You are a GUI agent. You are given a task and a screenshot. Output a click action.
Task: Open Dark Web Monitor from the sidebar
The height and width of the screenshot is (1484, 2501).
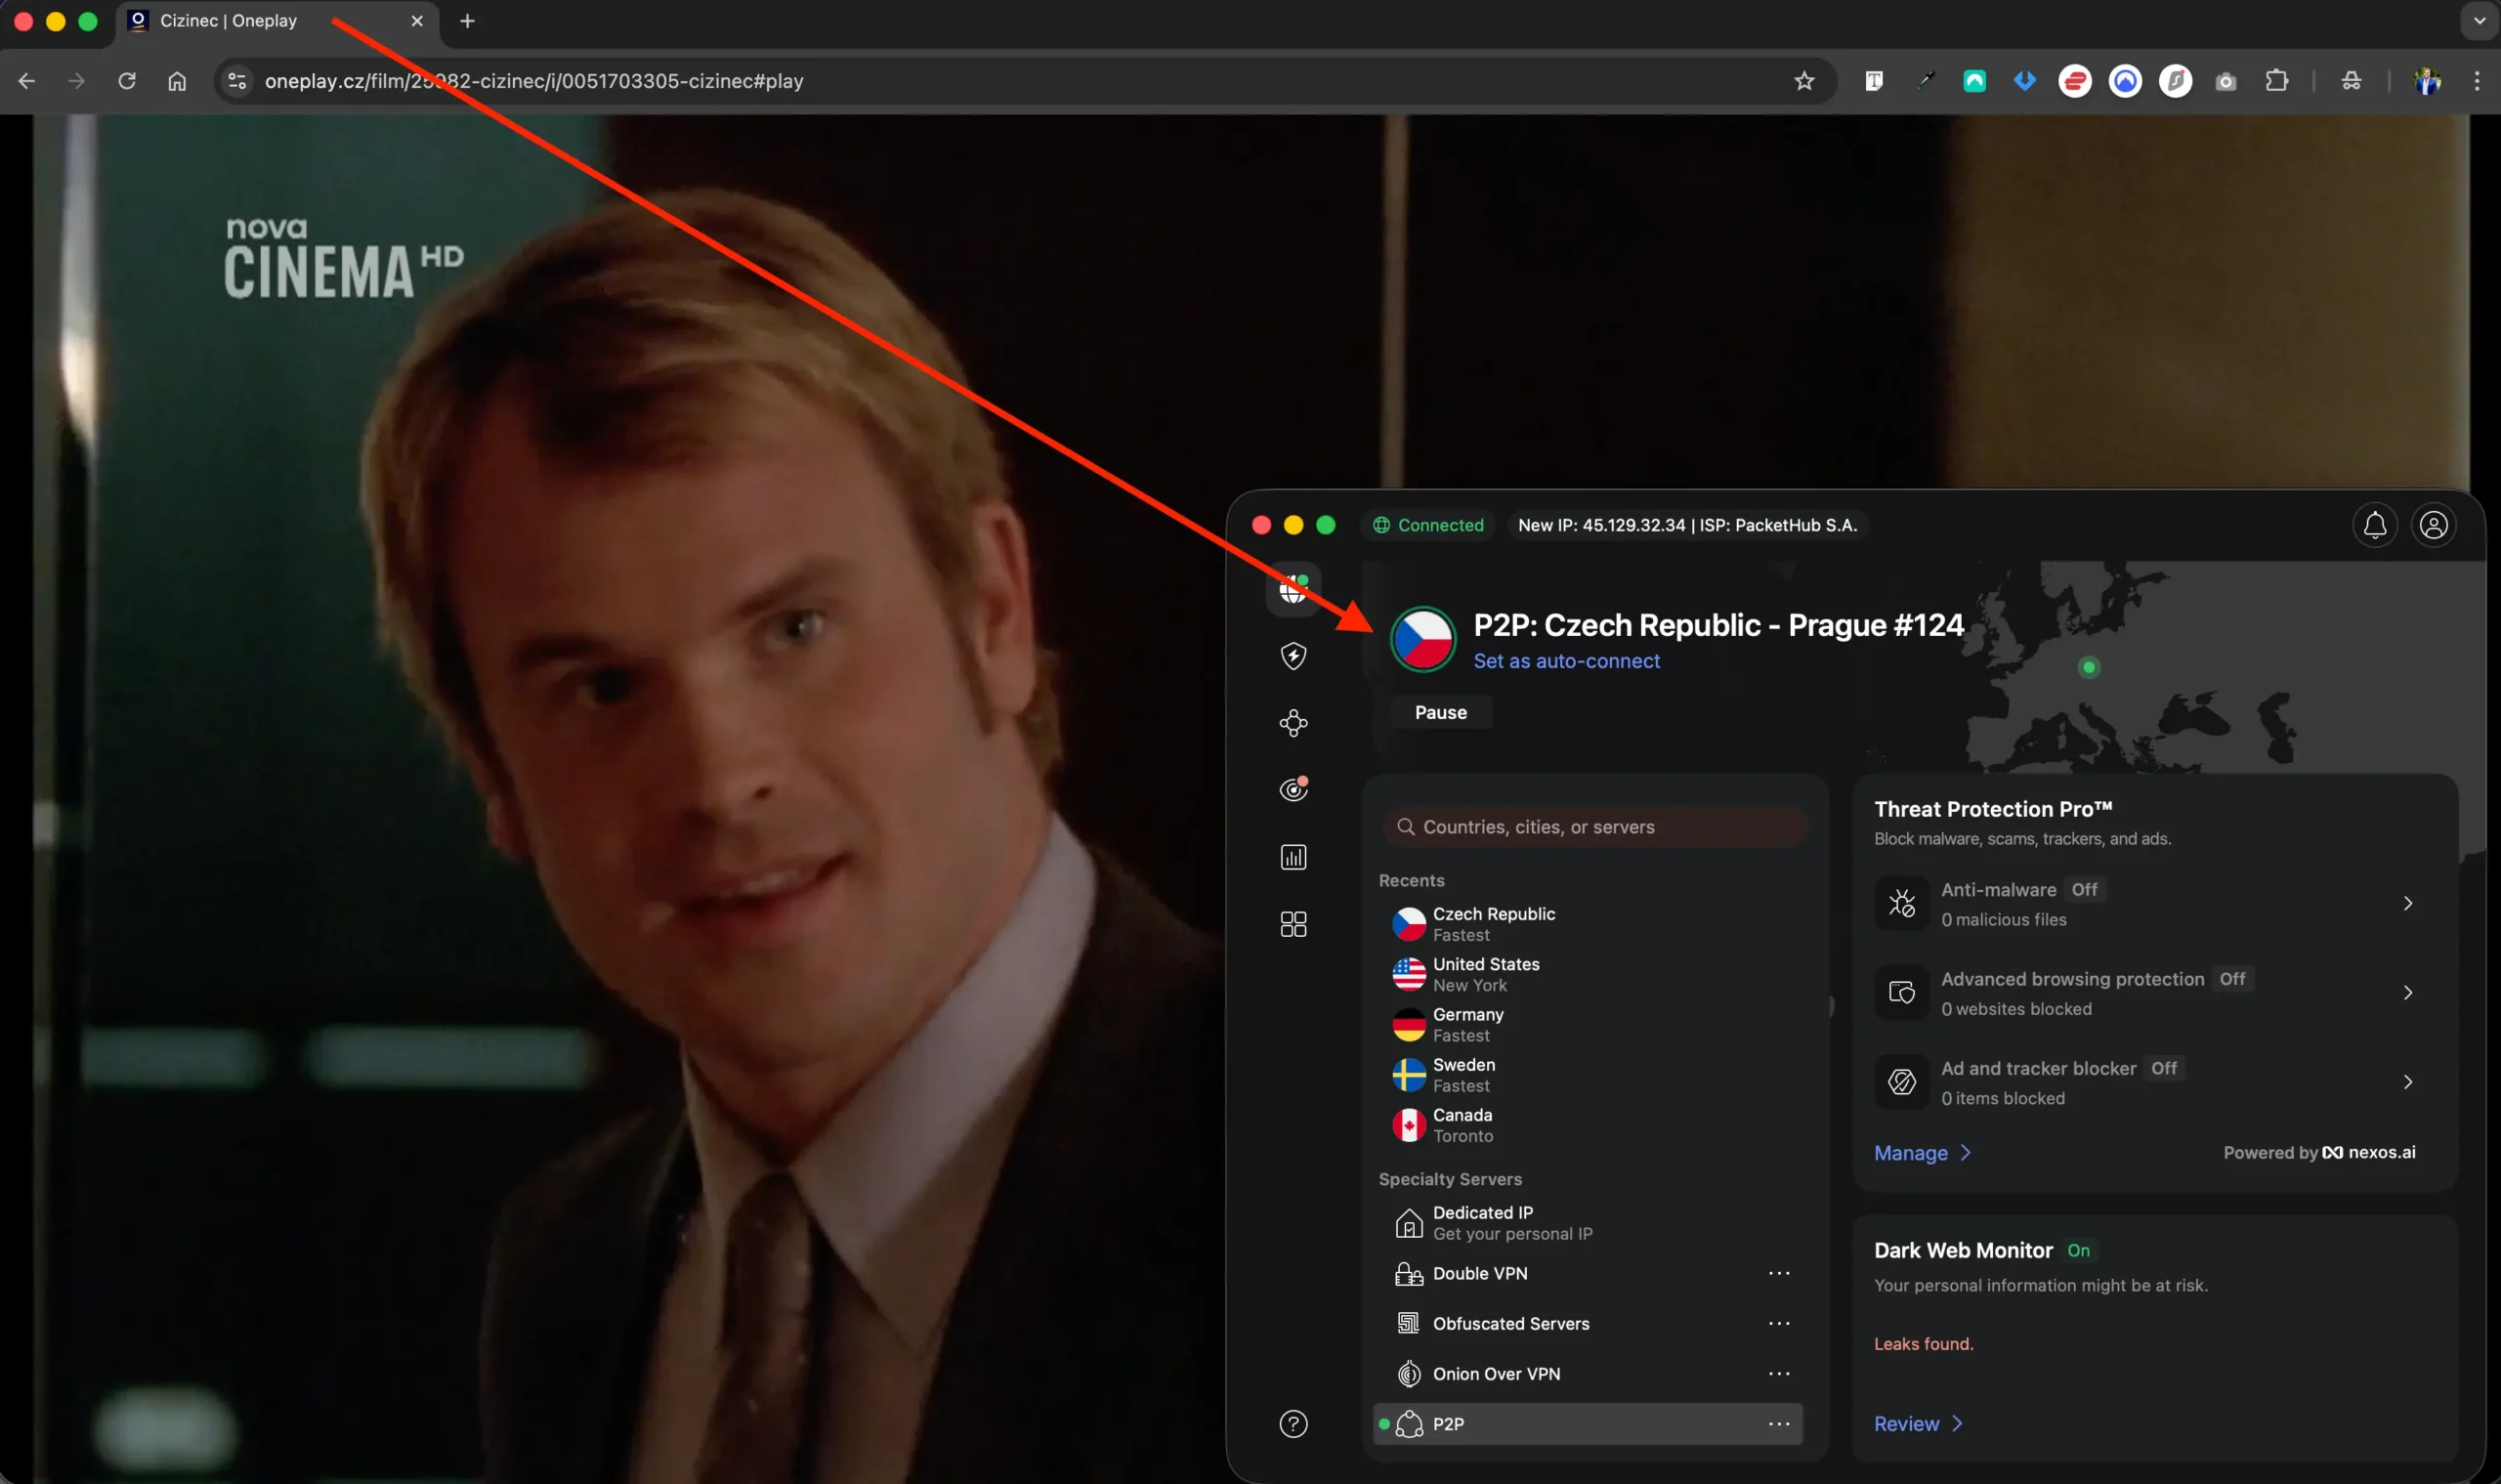(x=1293, y=789)
